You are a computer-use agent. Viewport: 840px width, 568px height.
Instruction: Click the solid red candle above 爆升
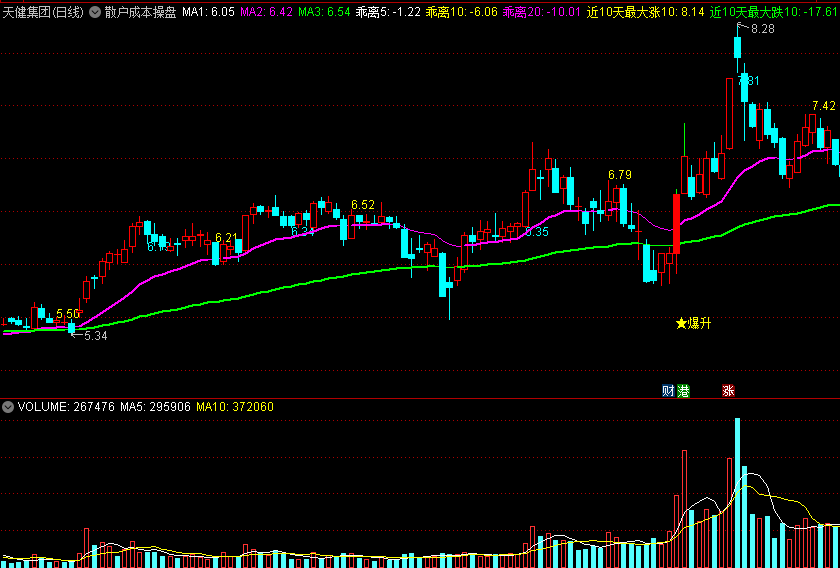coord(676,223)
